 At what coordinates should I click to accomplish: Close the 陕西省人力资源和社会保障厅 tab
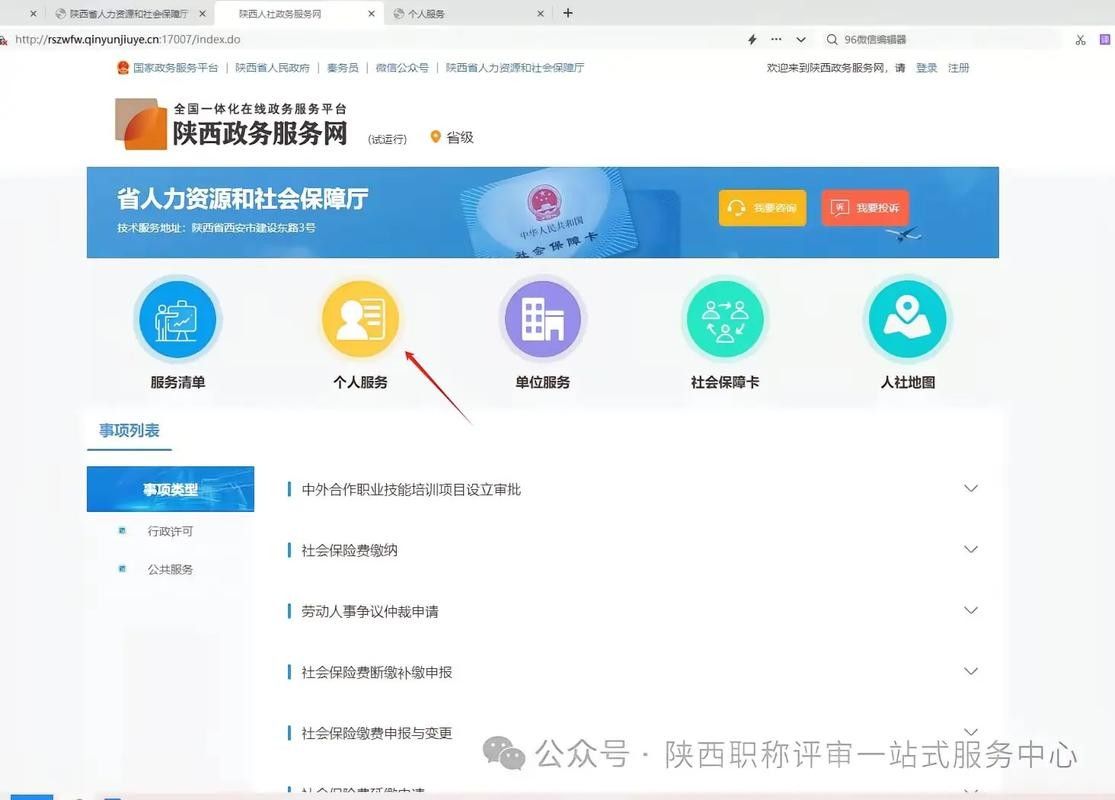pos(203,14)
